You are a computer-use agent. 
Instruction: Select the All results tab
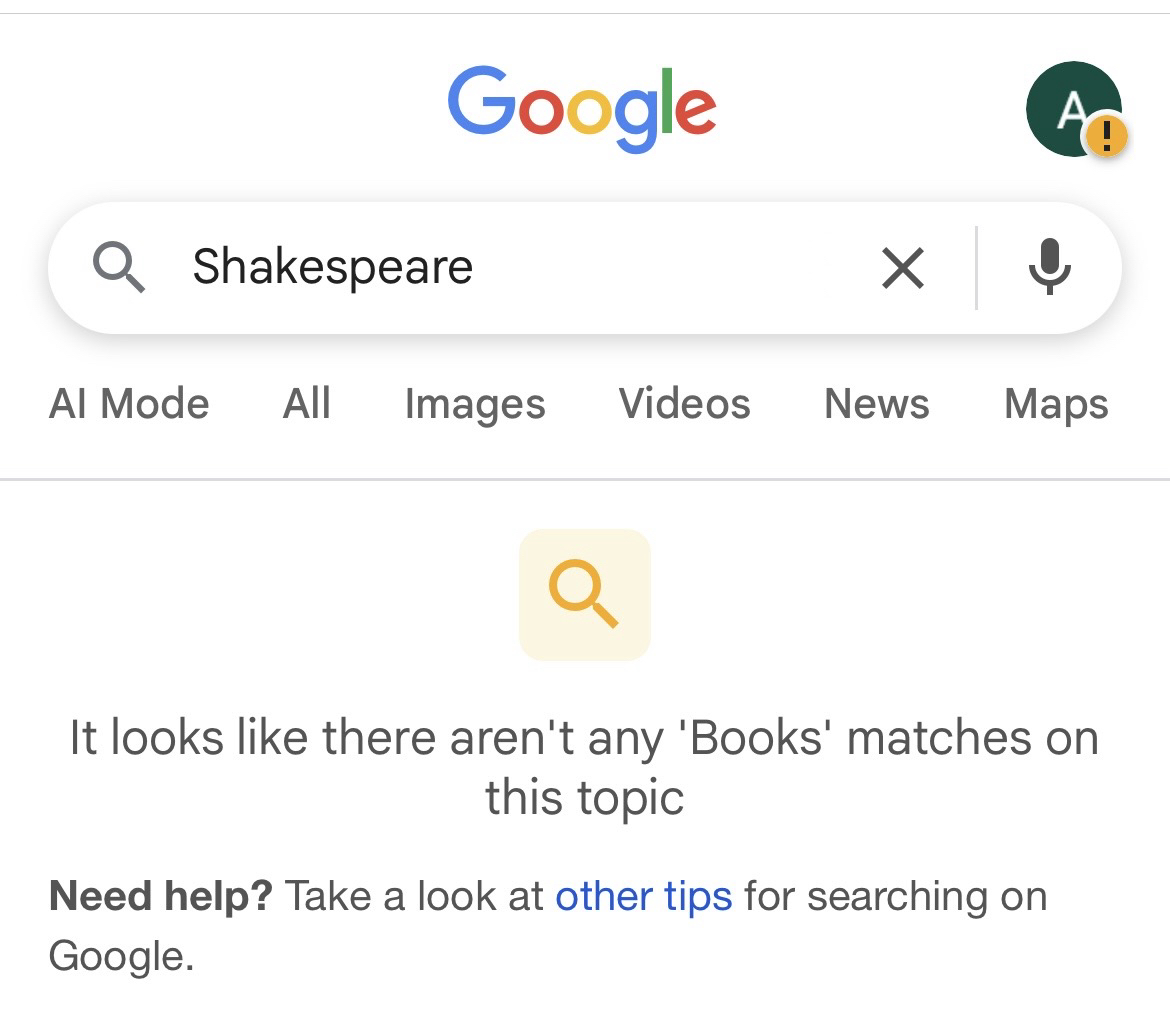point(306,404)
